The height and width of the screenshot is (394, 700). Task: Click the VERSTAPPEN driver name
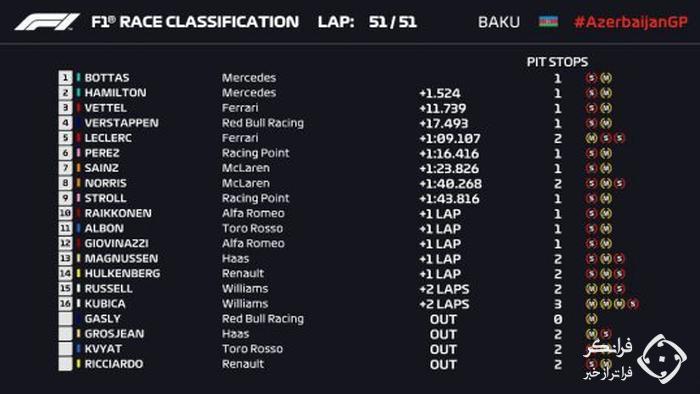point(121,123)
